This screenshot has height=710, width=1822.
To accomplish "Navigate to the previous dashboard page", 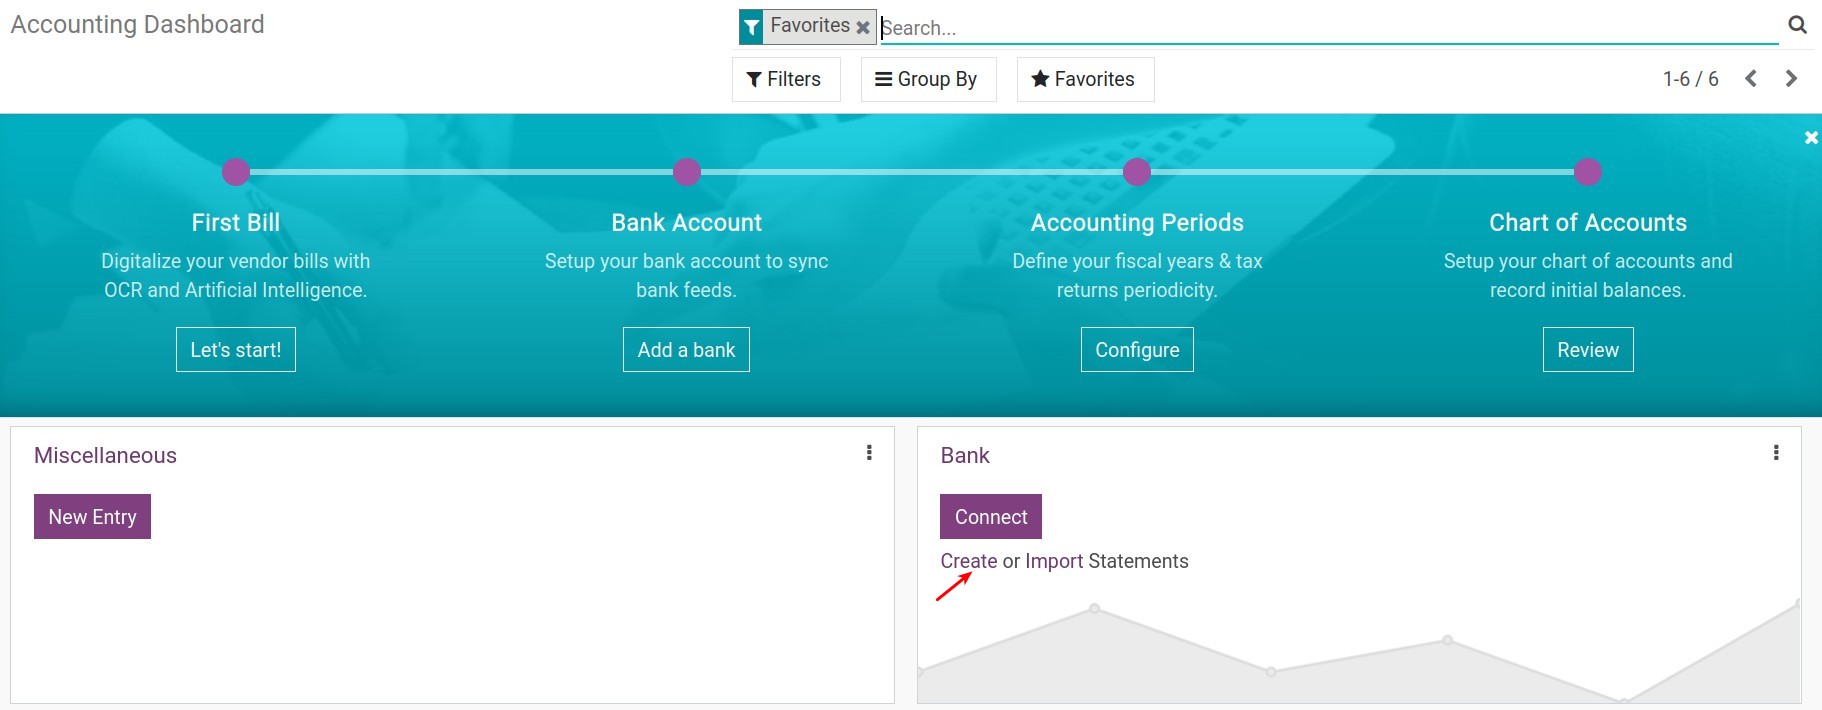I will point(1750,78).
